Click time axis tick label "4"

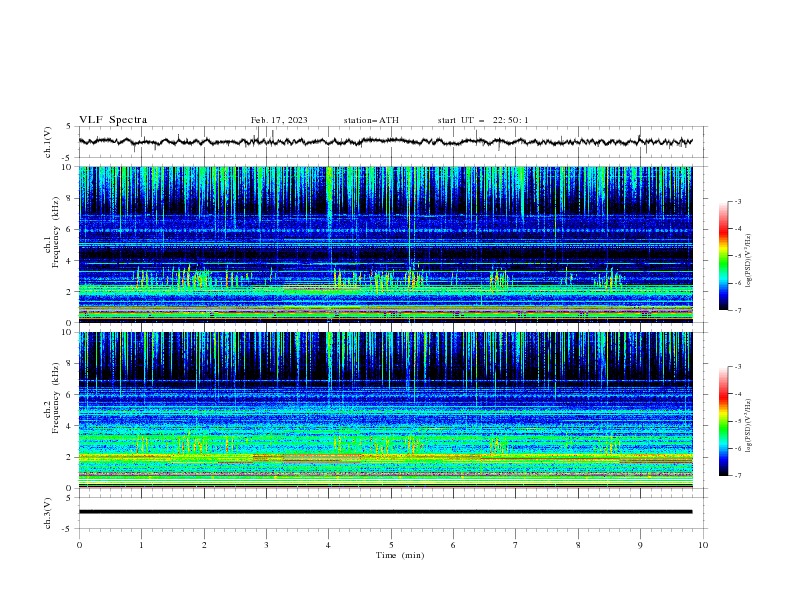[328, 545]
